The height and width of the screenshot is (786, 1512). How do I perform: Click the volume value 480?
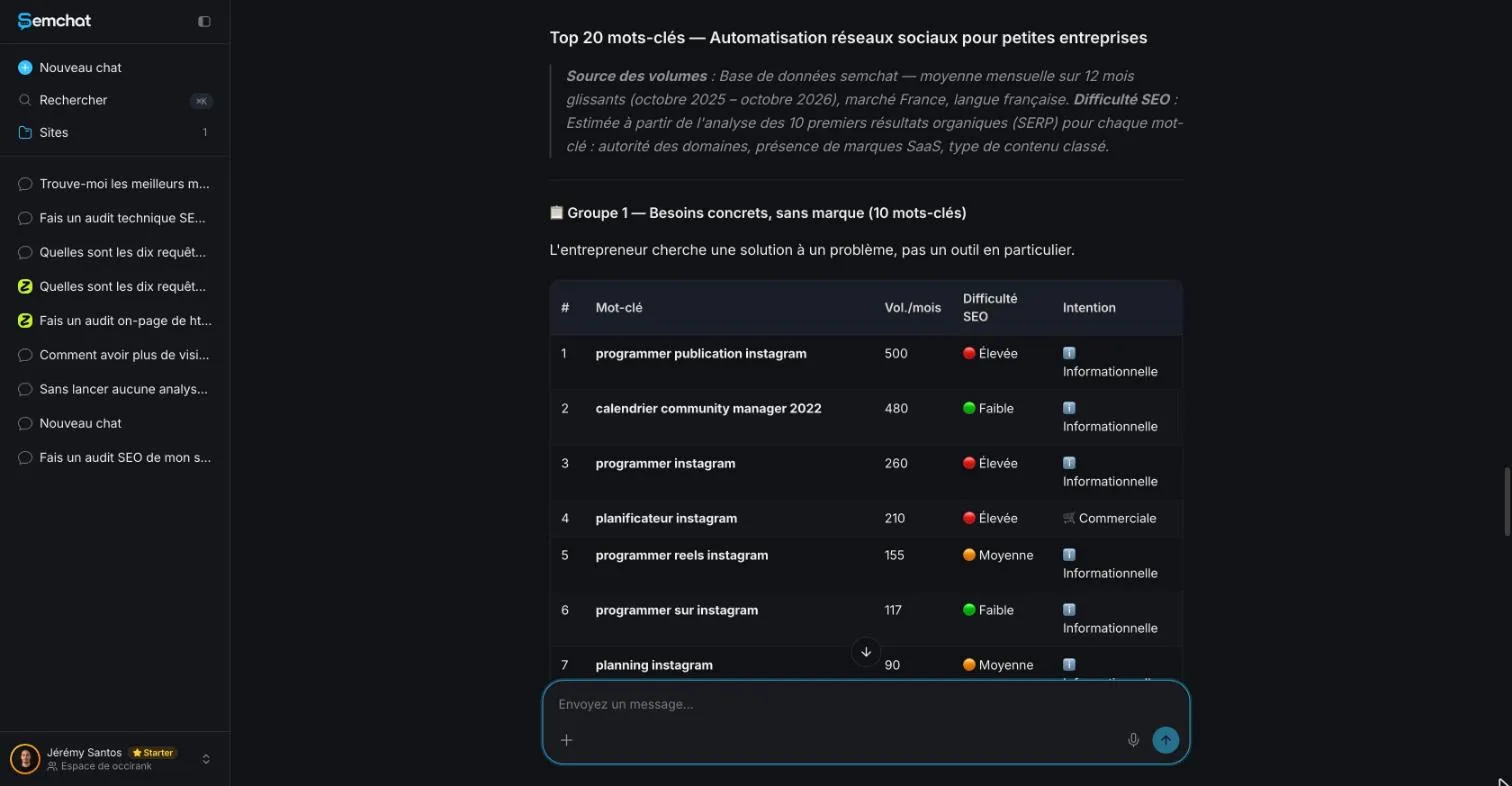pos(897,409)
